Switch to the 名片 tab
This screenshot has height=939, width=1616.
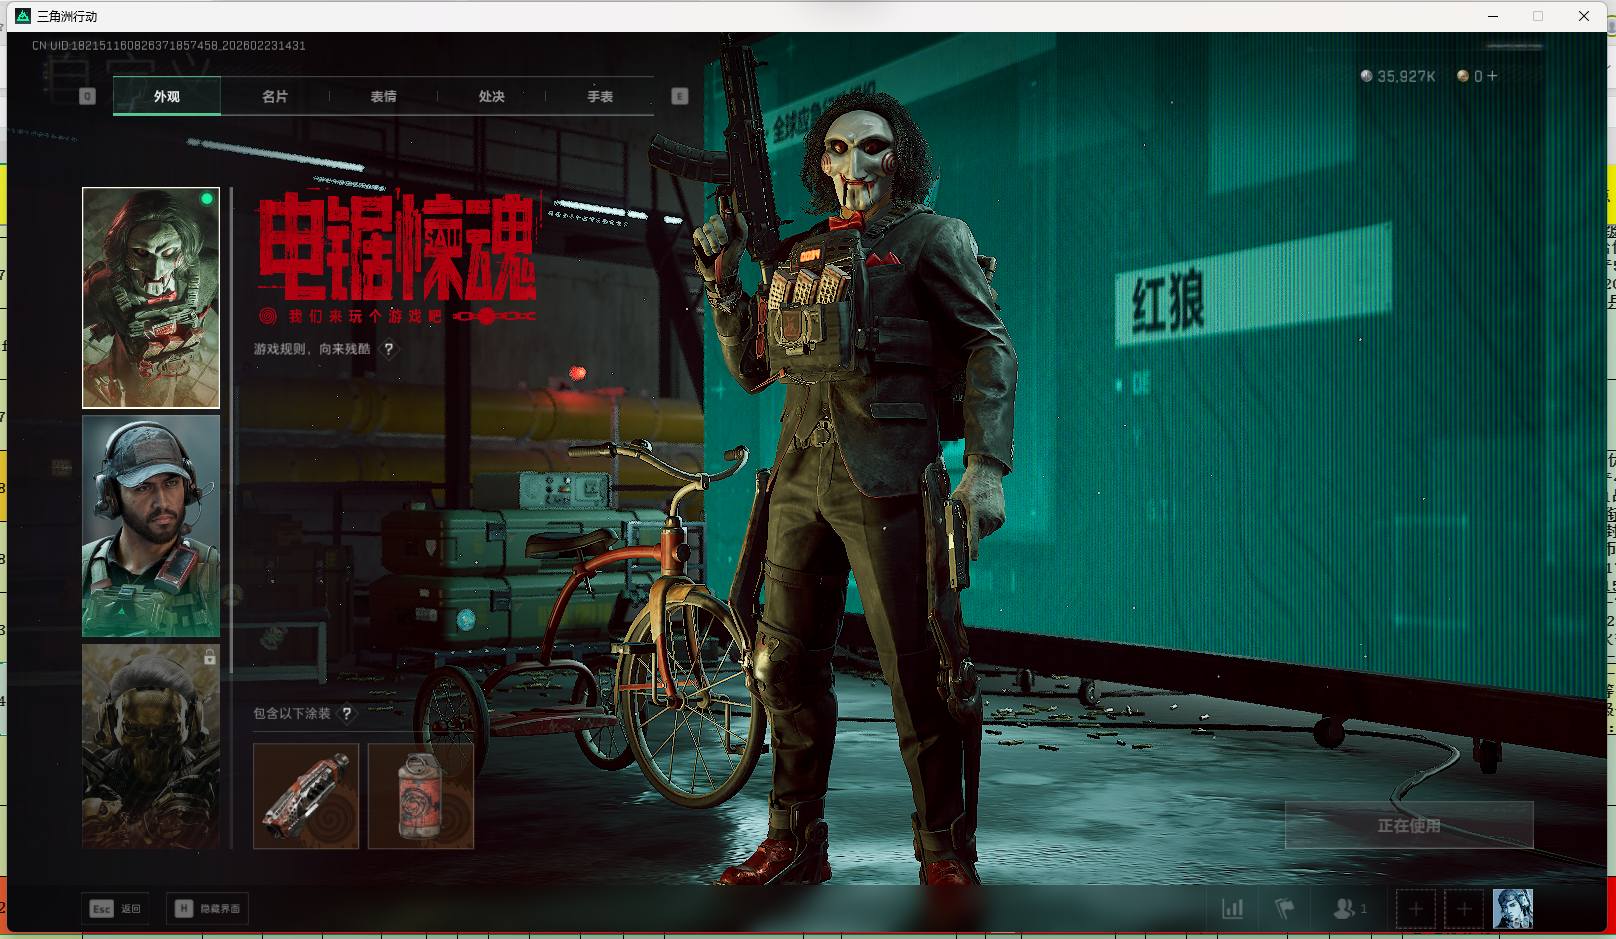click(275, 96)
